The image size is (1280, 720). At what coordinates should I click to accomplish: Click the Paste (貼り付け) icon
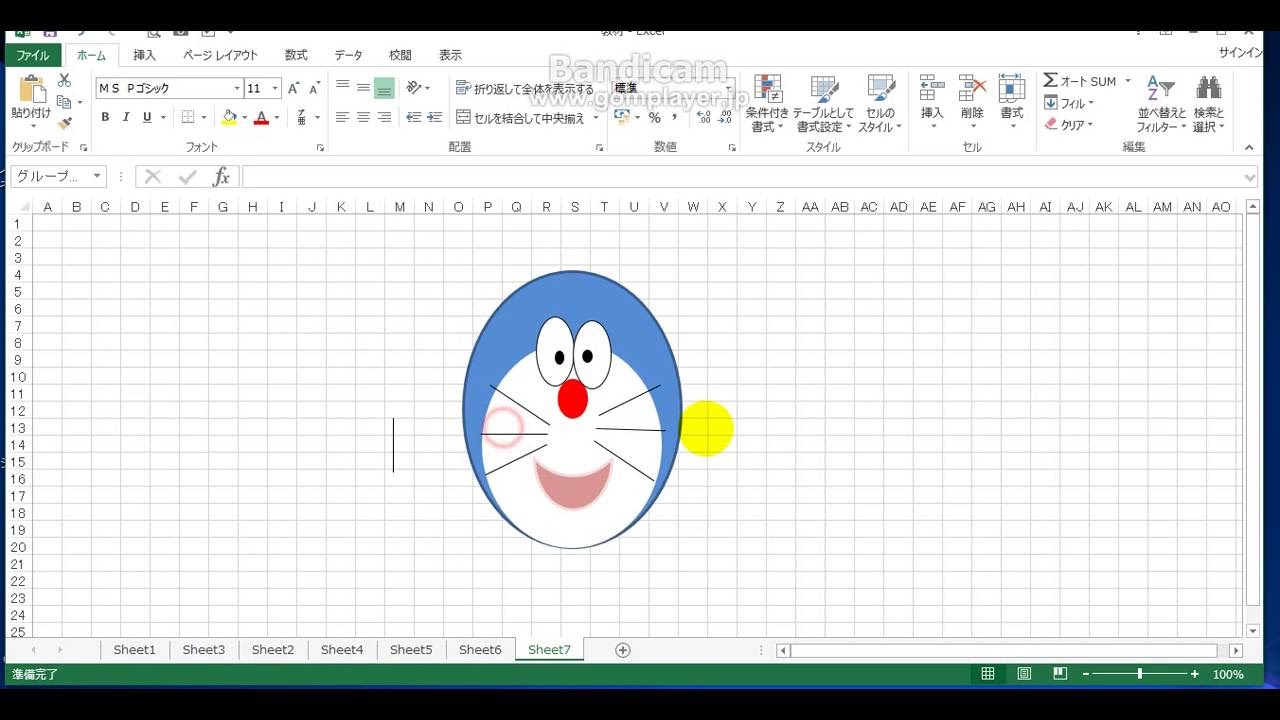tap(31, 90)
